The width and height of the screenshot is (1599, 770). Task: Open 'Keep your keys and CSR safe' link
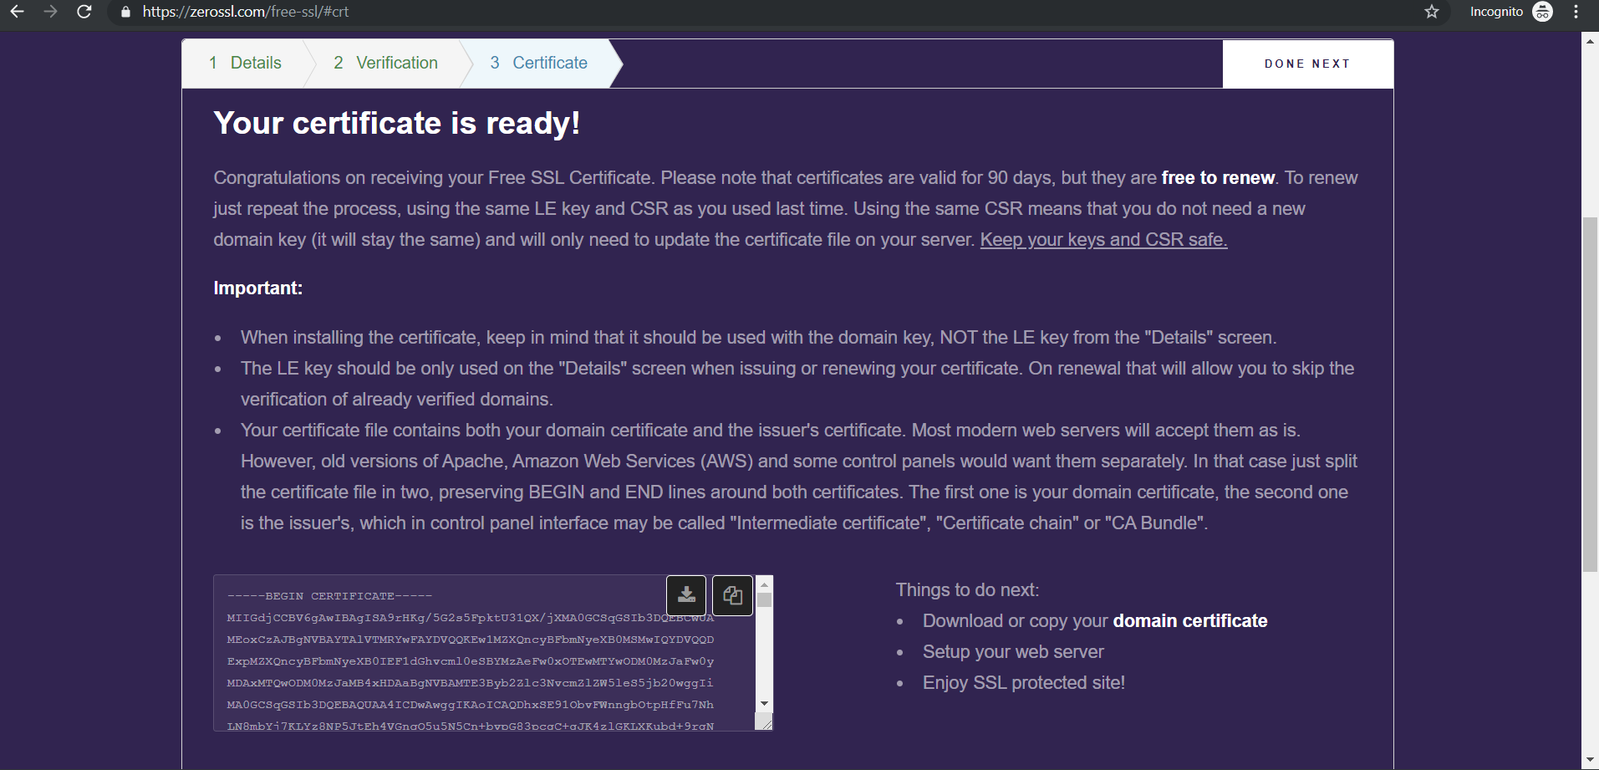[1104, 240]
